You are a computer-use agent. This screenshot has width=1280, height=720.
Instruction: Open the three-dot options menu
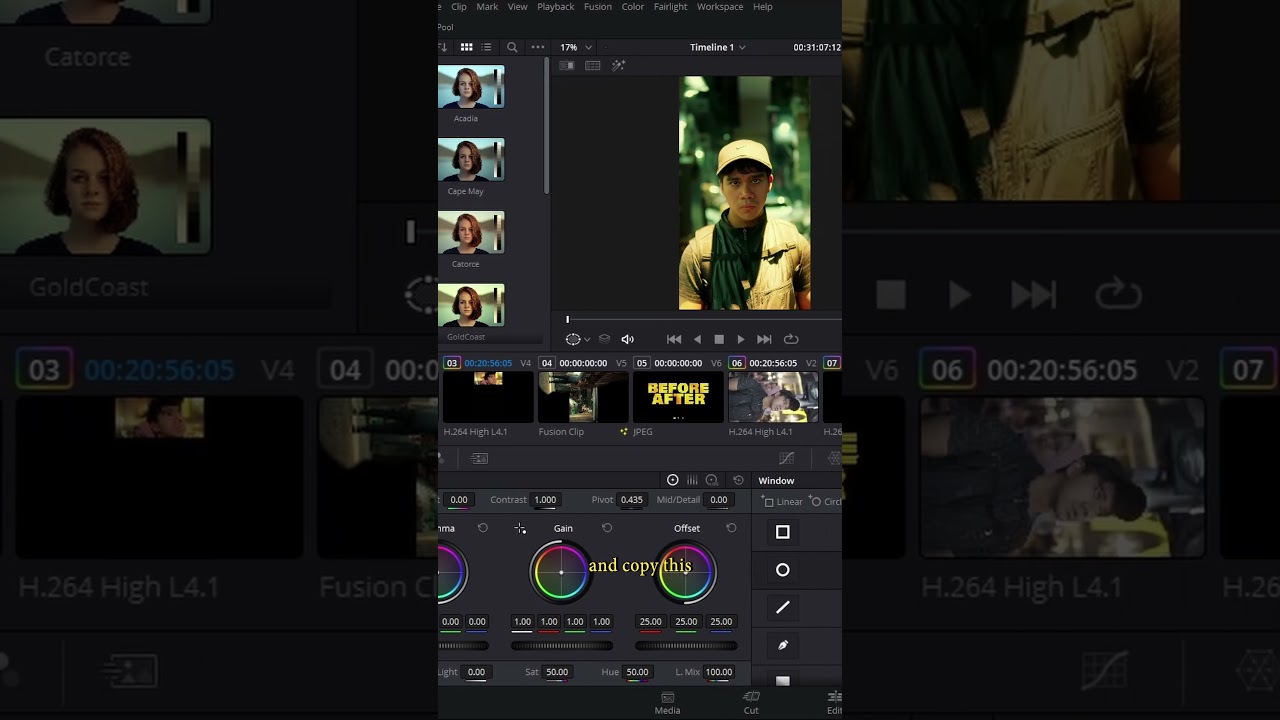pos(538,47)
